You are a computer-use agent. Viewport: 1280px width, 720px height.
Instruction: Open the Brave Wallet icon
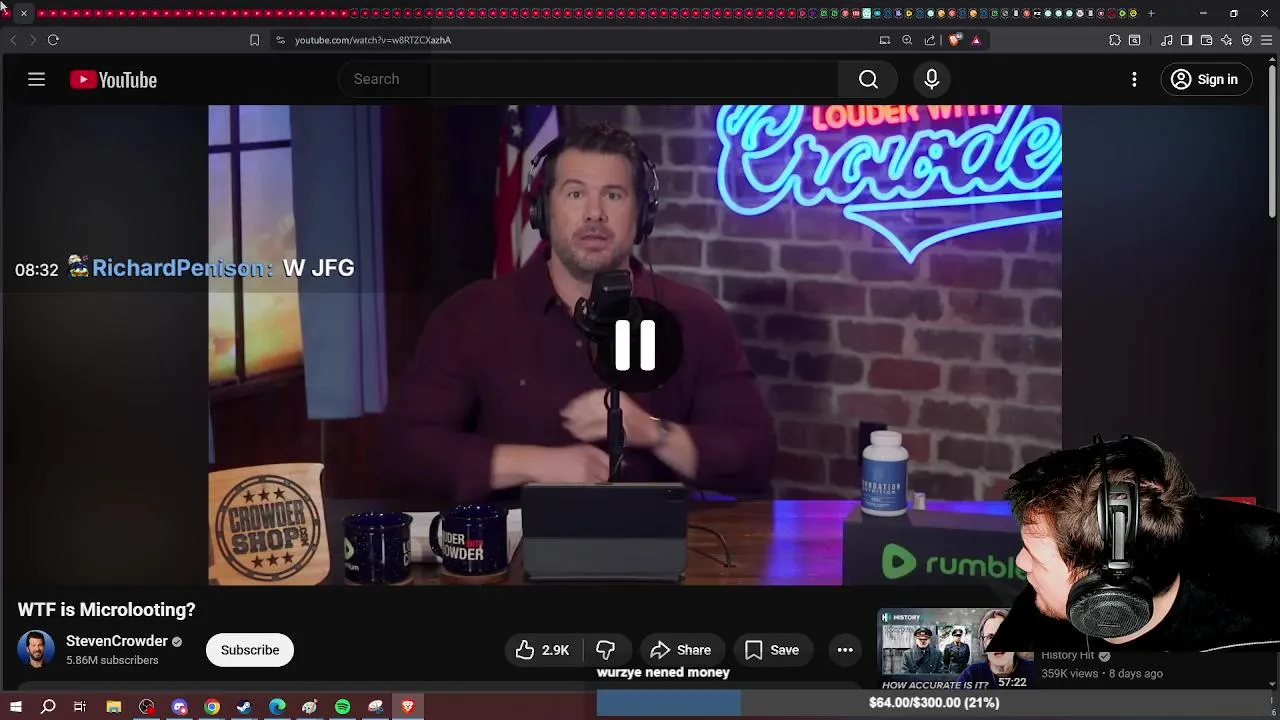(x=1206, y=40)
